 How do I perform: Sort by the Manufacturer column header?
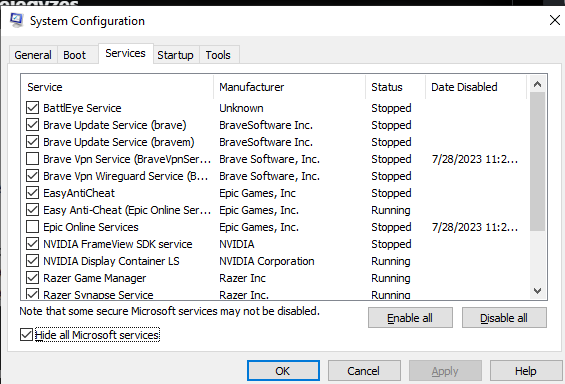point(289,87)
